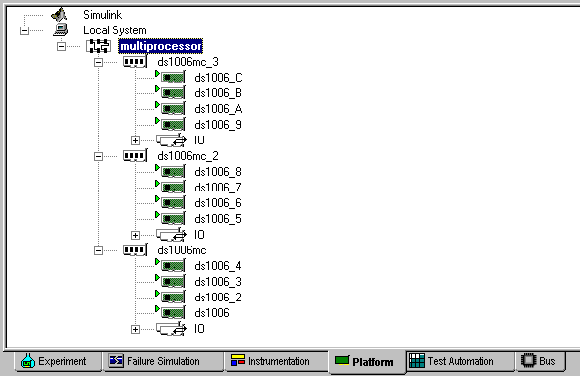This screenshot has height=376, width=580.
Task: Click the ds1006_7 board icon
Action: 170,187
